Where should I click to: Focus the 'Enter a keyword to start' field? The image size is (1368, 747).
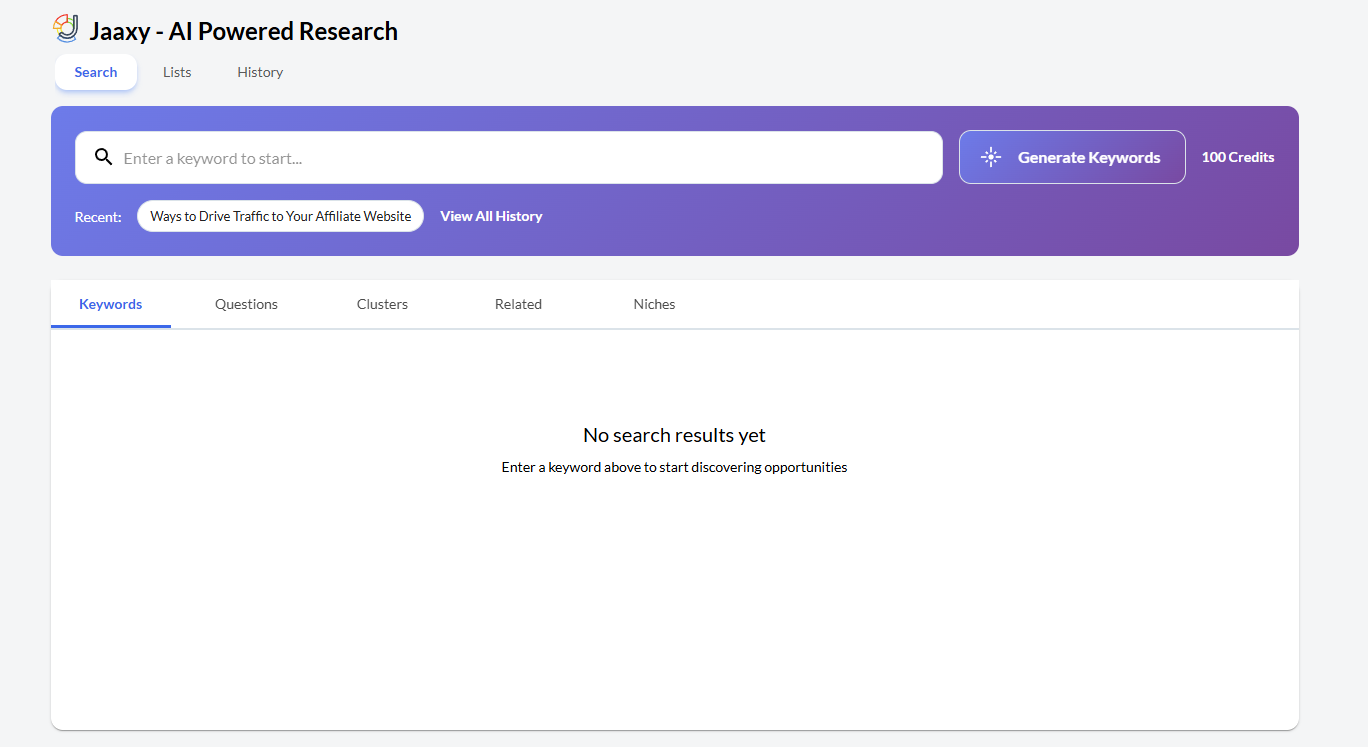[x=520, y=158]
